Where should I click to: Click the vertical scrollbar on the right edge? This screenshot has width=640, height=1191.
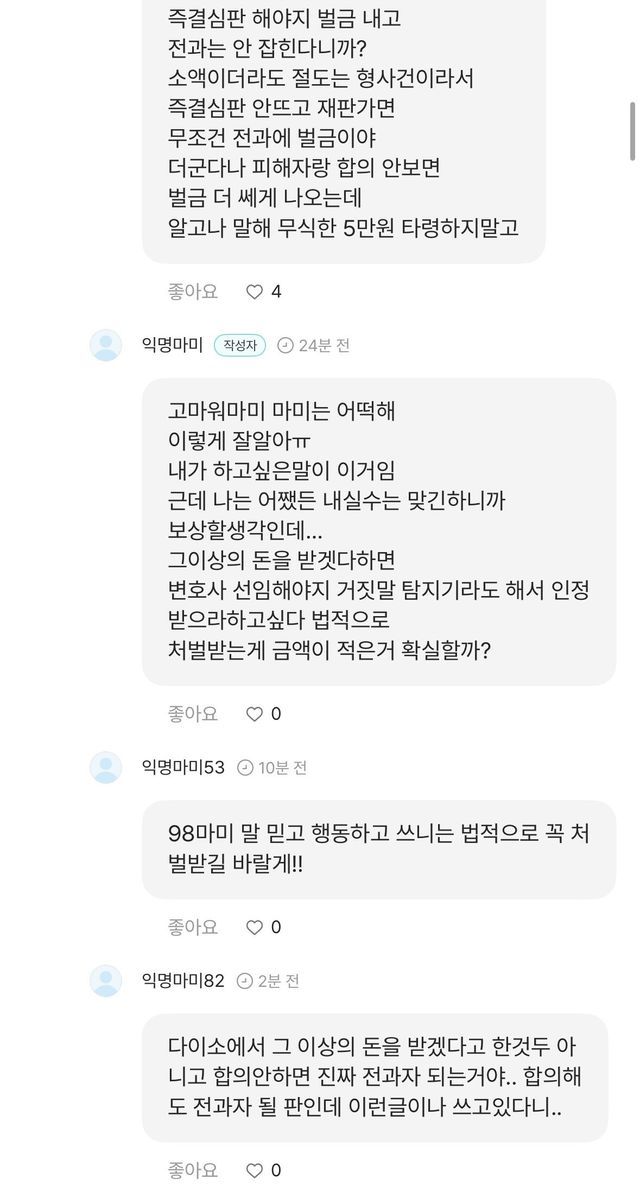tap(633, 130)
